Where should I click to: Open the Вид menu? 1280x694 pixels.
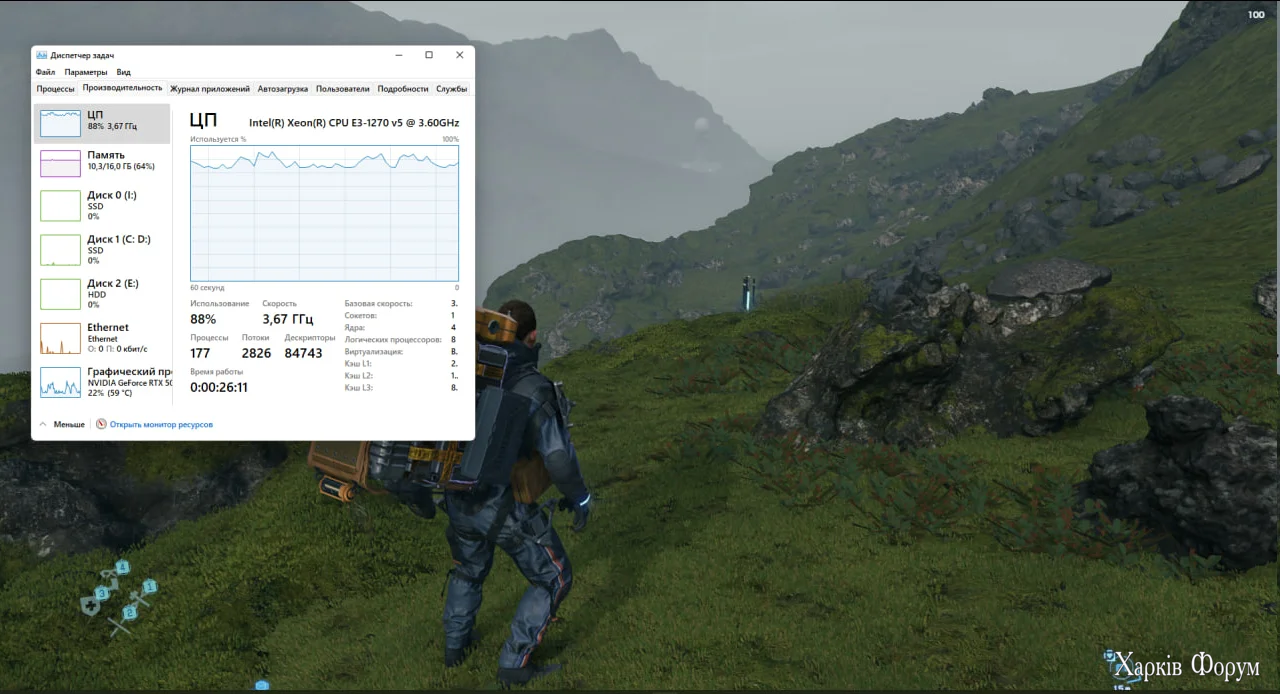coord(123,72)
